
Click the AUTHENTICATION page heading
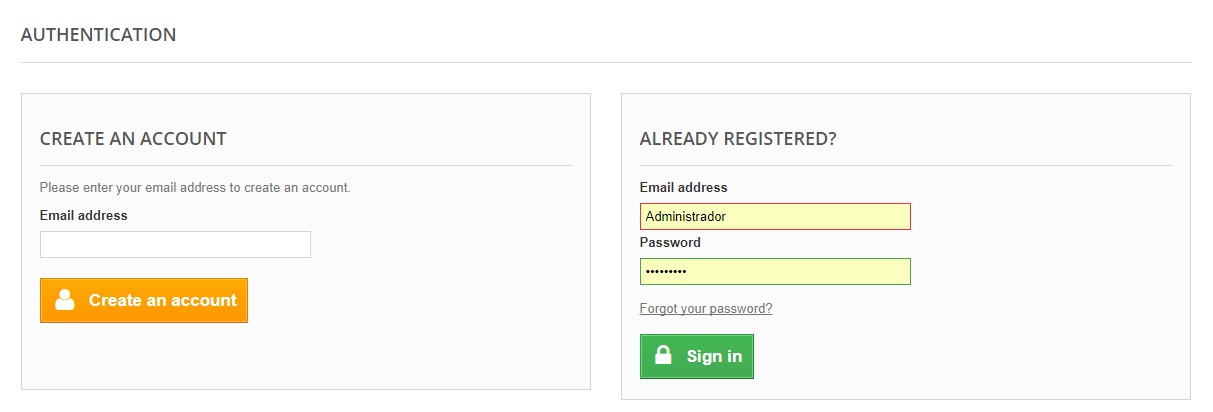[x=98, y=35]
